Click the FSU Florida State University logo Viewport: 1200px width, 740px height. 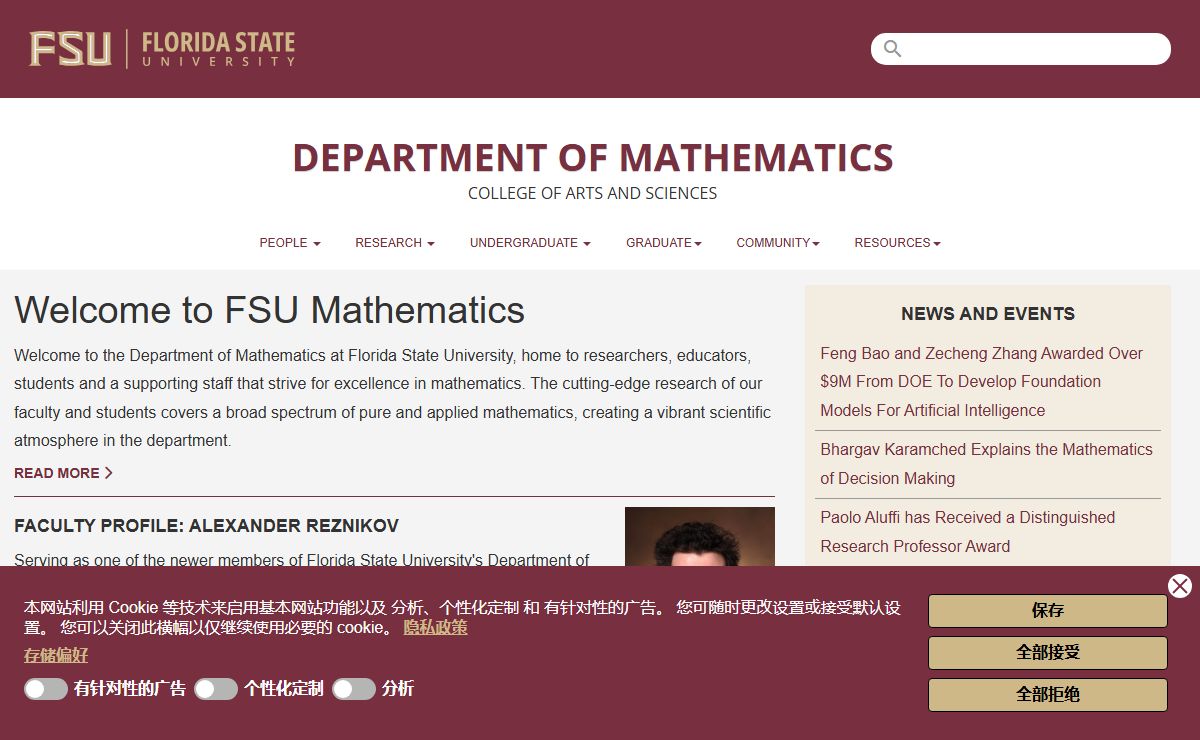coord(162,49)
